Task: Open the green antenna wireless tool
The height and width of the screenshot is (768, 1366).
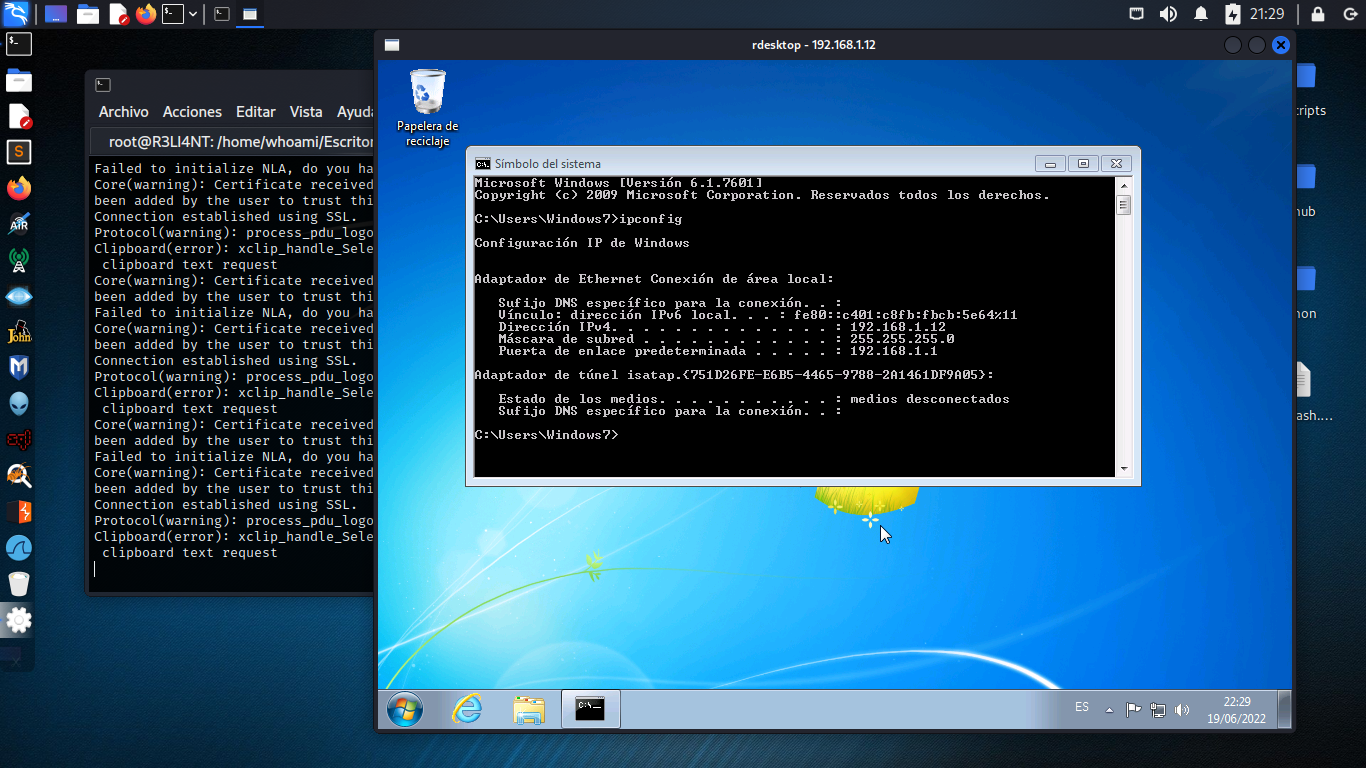Action: pos(19,260)
